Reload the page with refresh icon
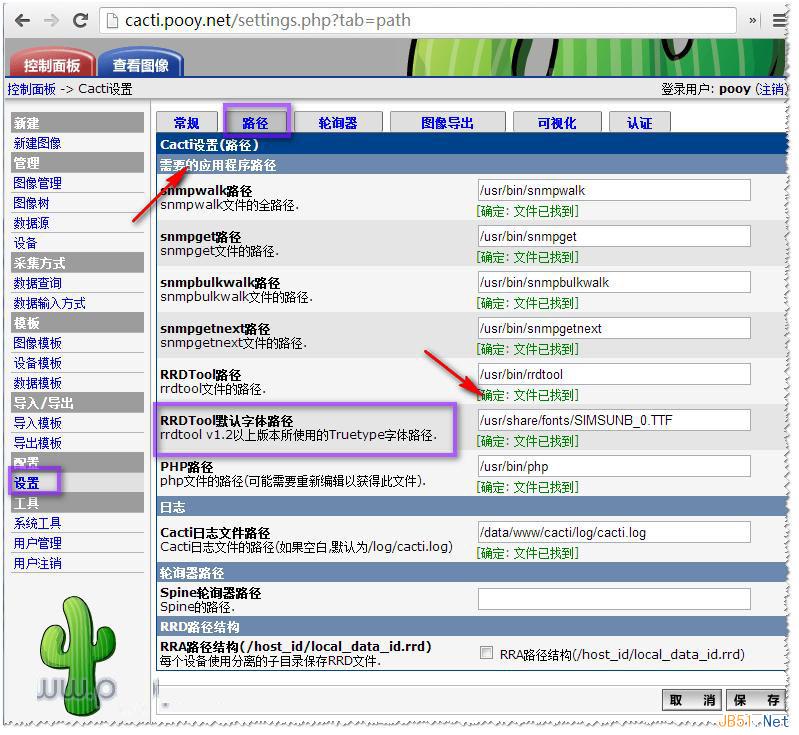Screen dimensions: 799x735 pyautogui.click(x=80, y=20)
